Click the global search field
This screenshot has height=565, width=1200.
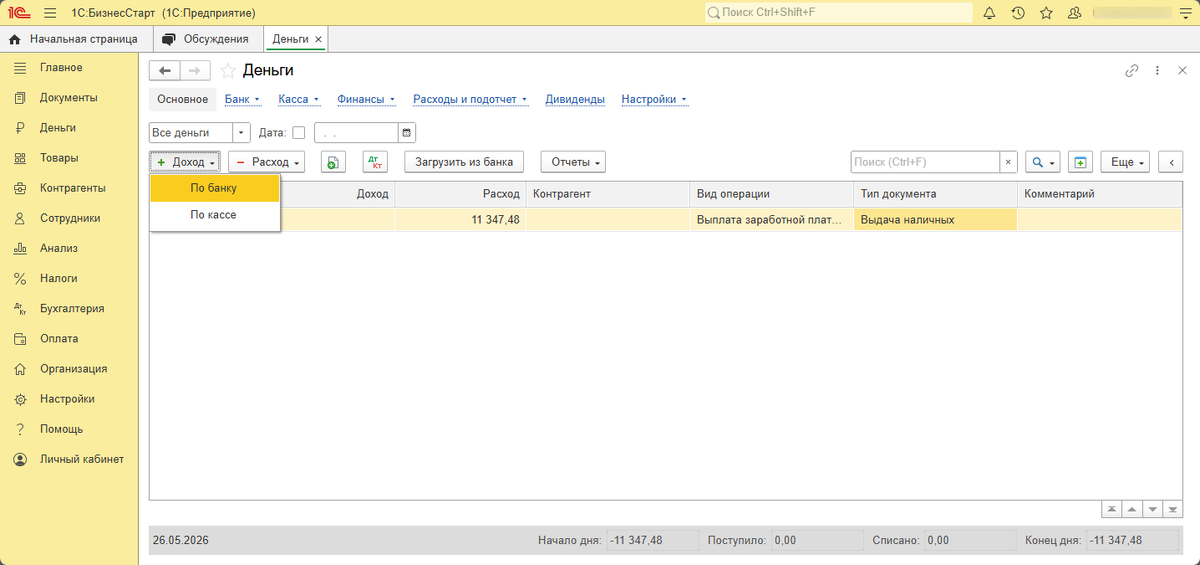(x=838, y=13)
